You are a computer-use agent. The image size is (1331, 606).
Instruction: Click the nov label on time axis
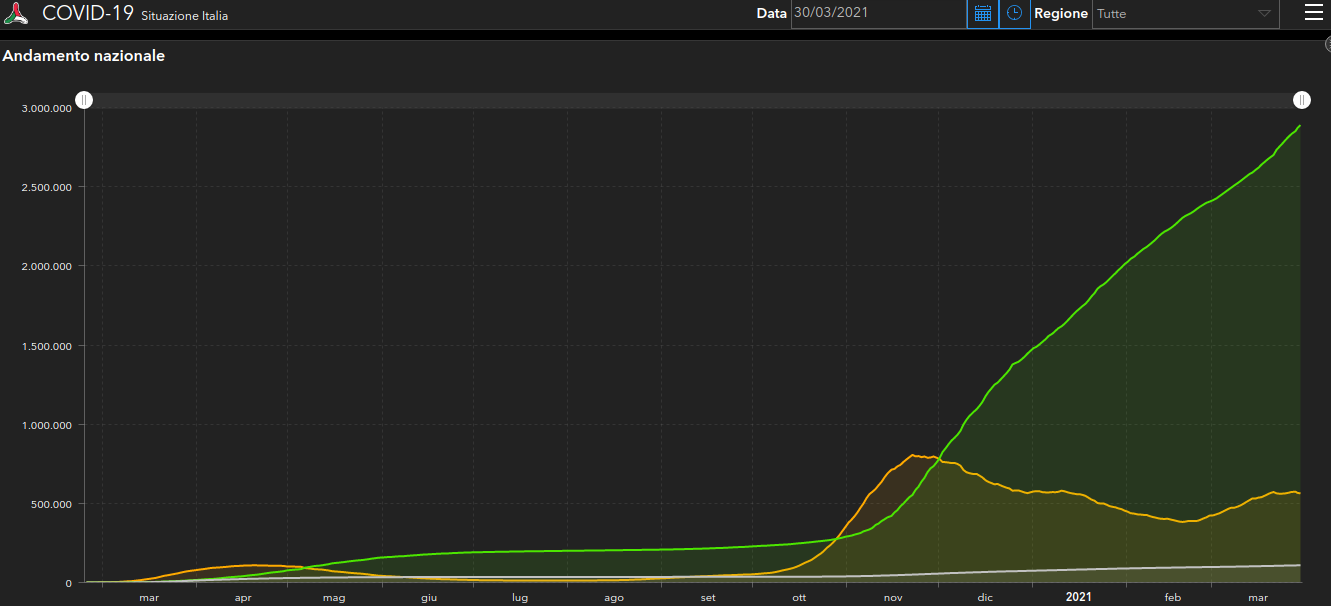coord(892,598)
